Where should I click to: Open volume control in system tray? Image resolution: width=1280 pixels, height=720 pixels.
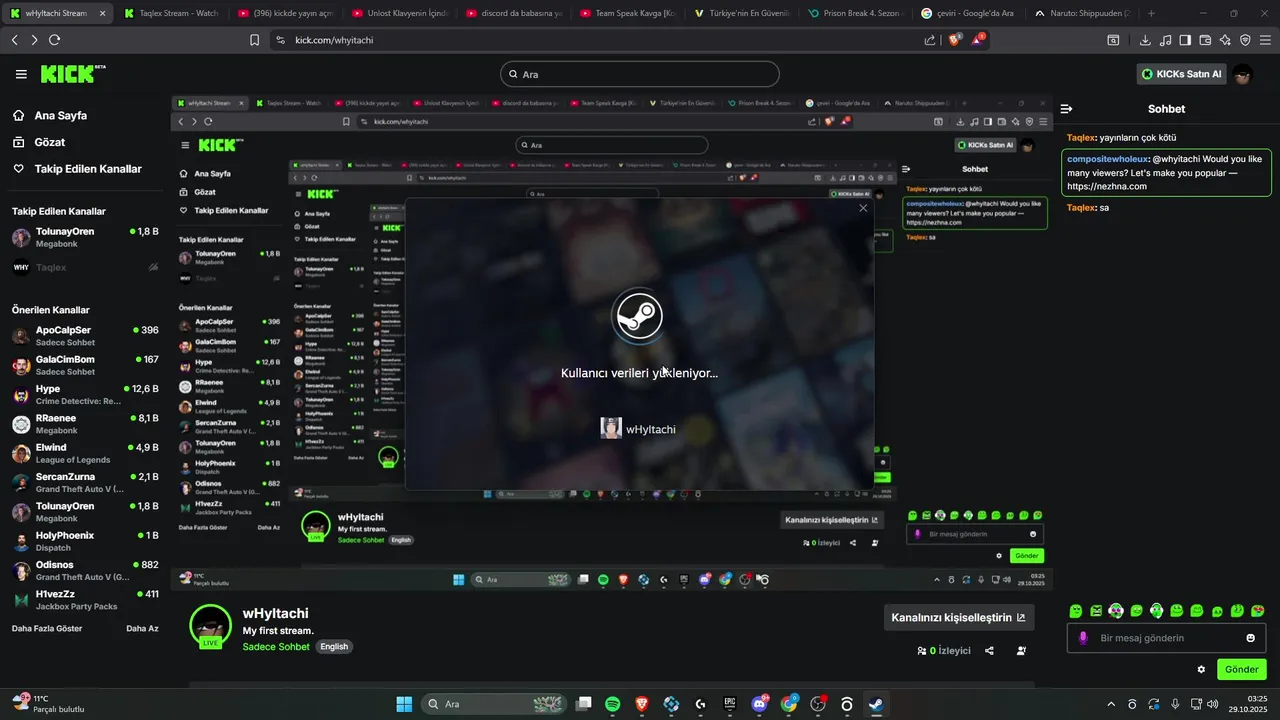click(1212, 704)
